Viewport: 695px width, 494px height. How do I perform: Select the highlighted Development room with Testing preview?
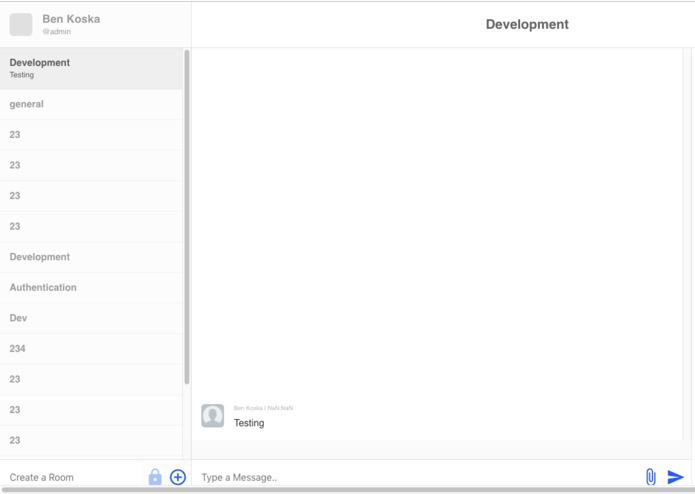point(91,68)
